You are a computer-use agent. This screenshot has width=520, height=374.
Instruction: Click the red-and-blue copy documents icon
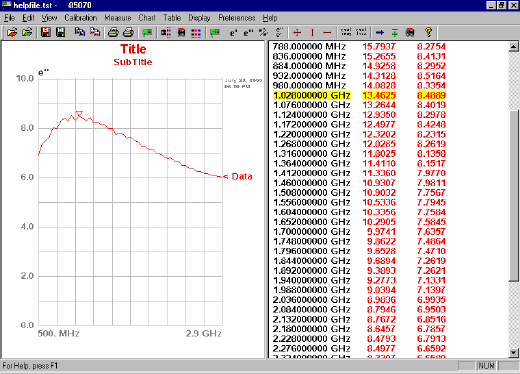(95, 32)
